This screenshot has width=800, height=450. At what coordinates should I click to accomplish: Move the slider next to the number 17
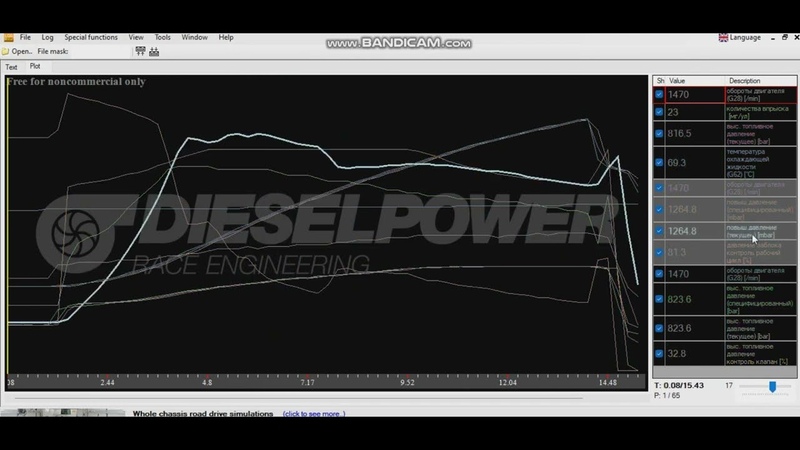tap(772, 387)
